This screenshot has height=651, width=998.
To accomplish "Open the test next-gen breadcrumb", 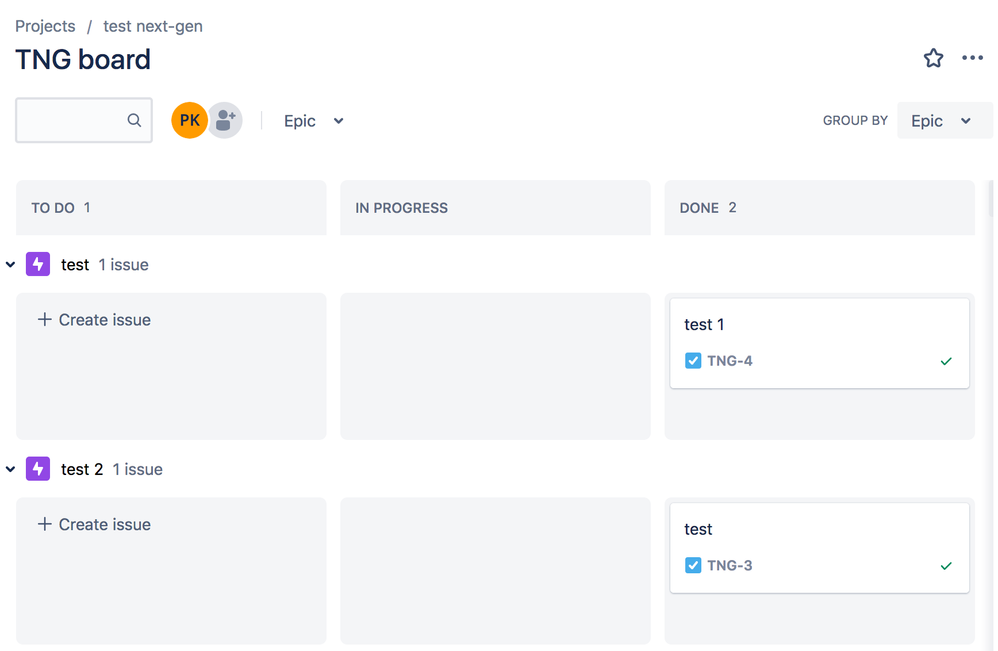I will [x=152, y=26].
